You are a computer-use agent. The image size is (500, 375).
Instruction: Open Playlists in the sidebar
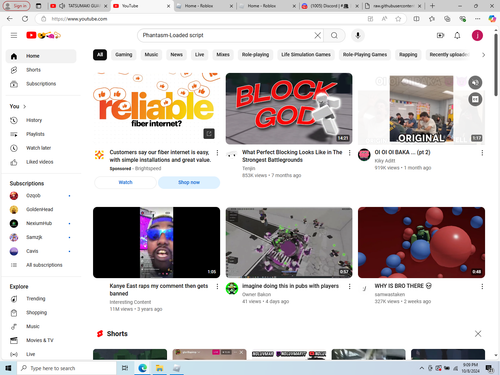point(41,134)
